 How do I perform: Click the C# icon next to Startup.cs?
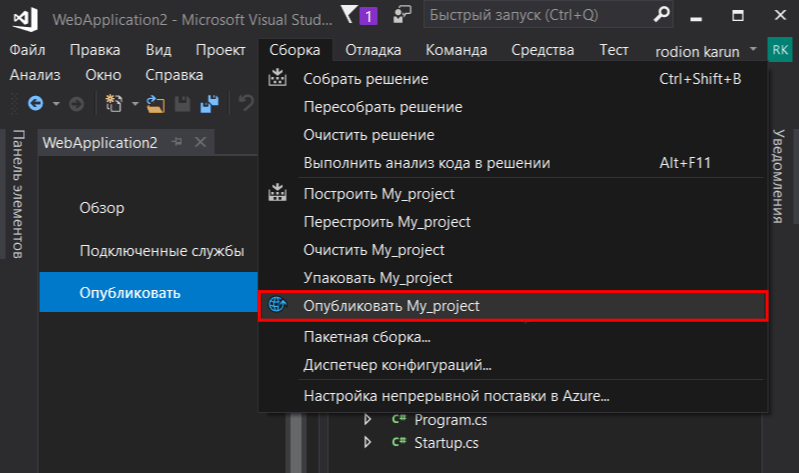point(399,442)
